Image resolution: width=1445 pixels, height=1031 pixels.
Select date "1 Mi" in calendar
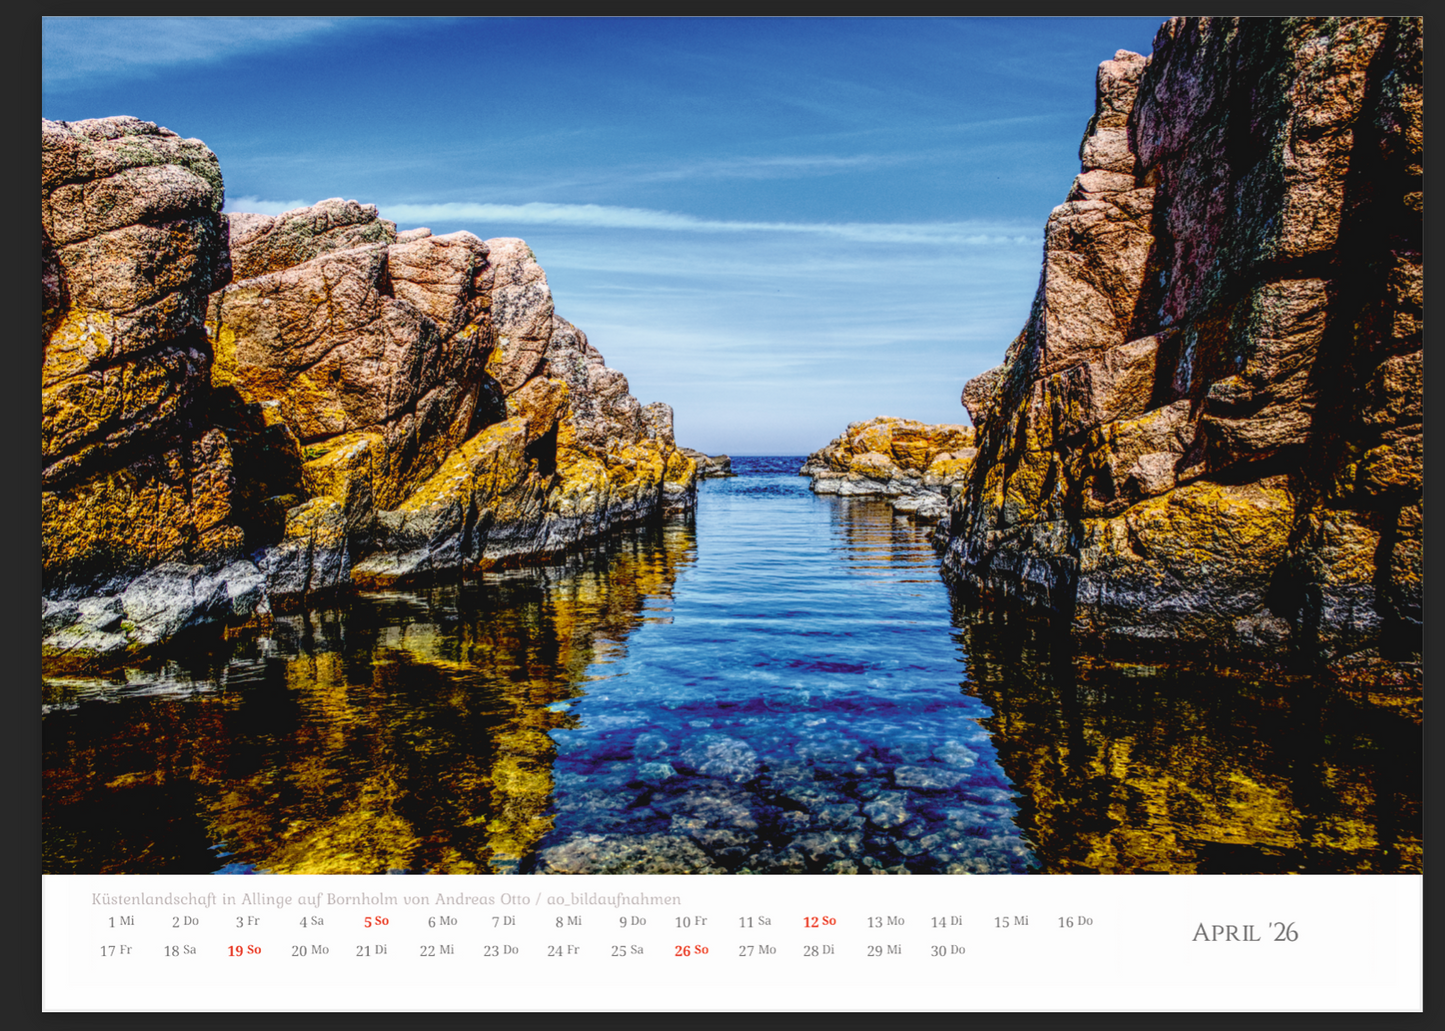pos(121,922)
